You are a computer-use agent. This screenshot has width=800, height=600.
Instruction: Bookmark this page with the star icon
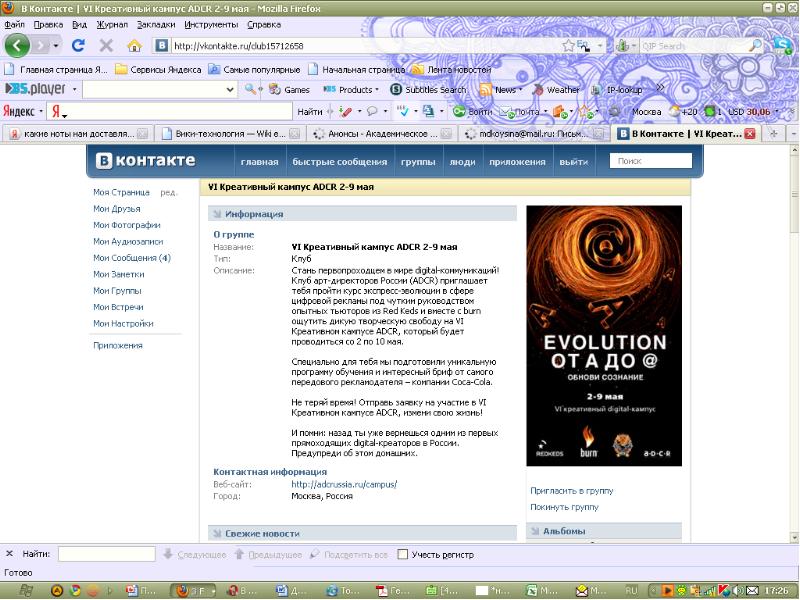pos(568,46)
